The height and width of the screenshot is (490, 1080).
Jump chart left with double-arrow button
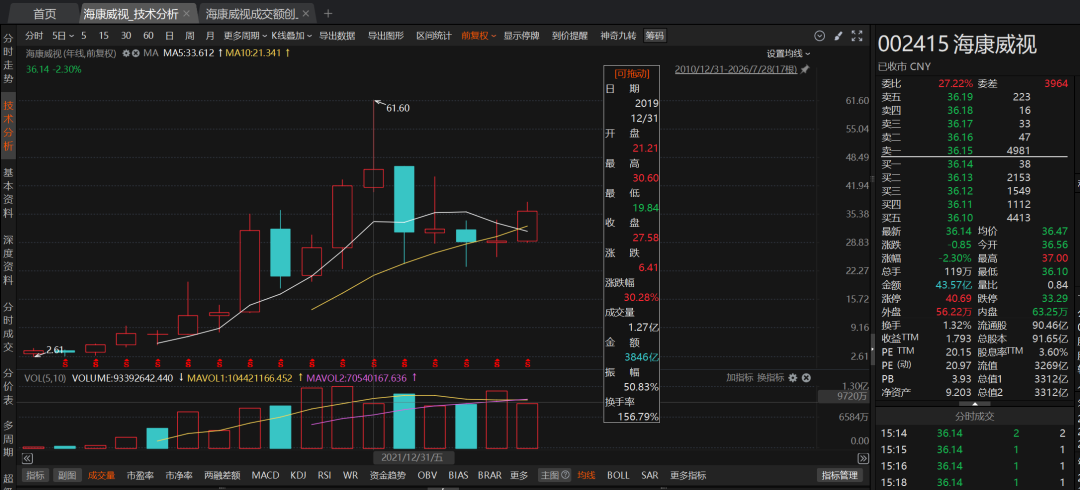[28, 458]
